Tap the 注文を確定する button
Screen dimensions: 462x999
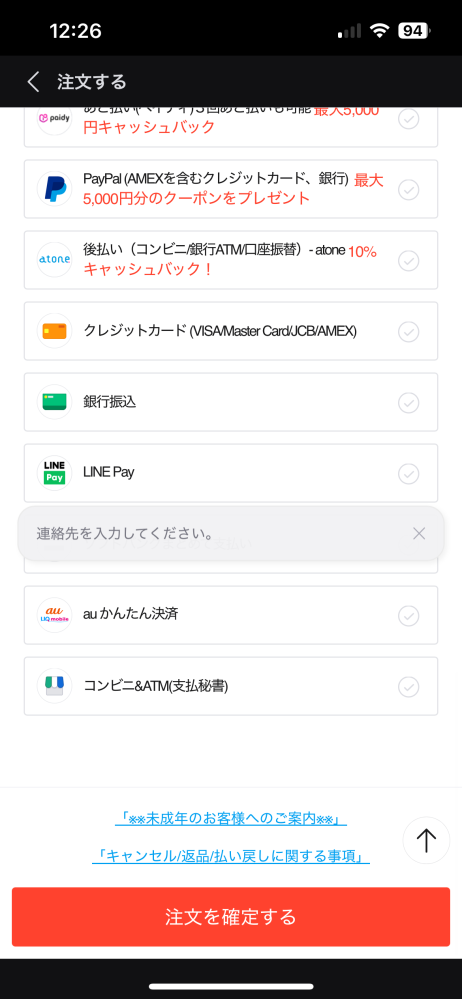point(231,917)
